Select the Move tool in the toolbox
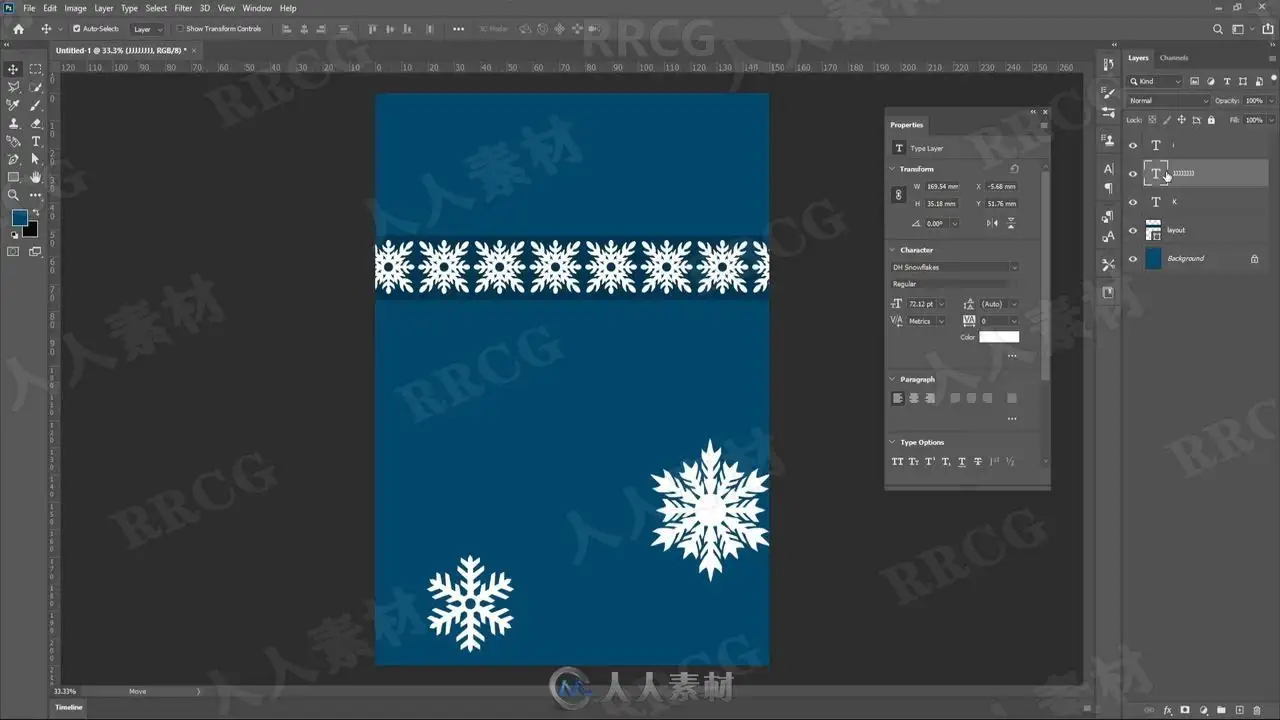The height and width of the screenshot is (720, 1280). (x=13, y=69)
